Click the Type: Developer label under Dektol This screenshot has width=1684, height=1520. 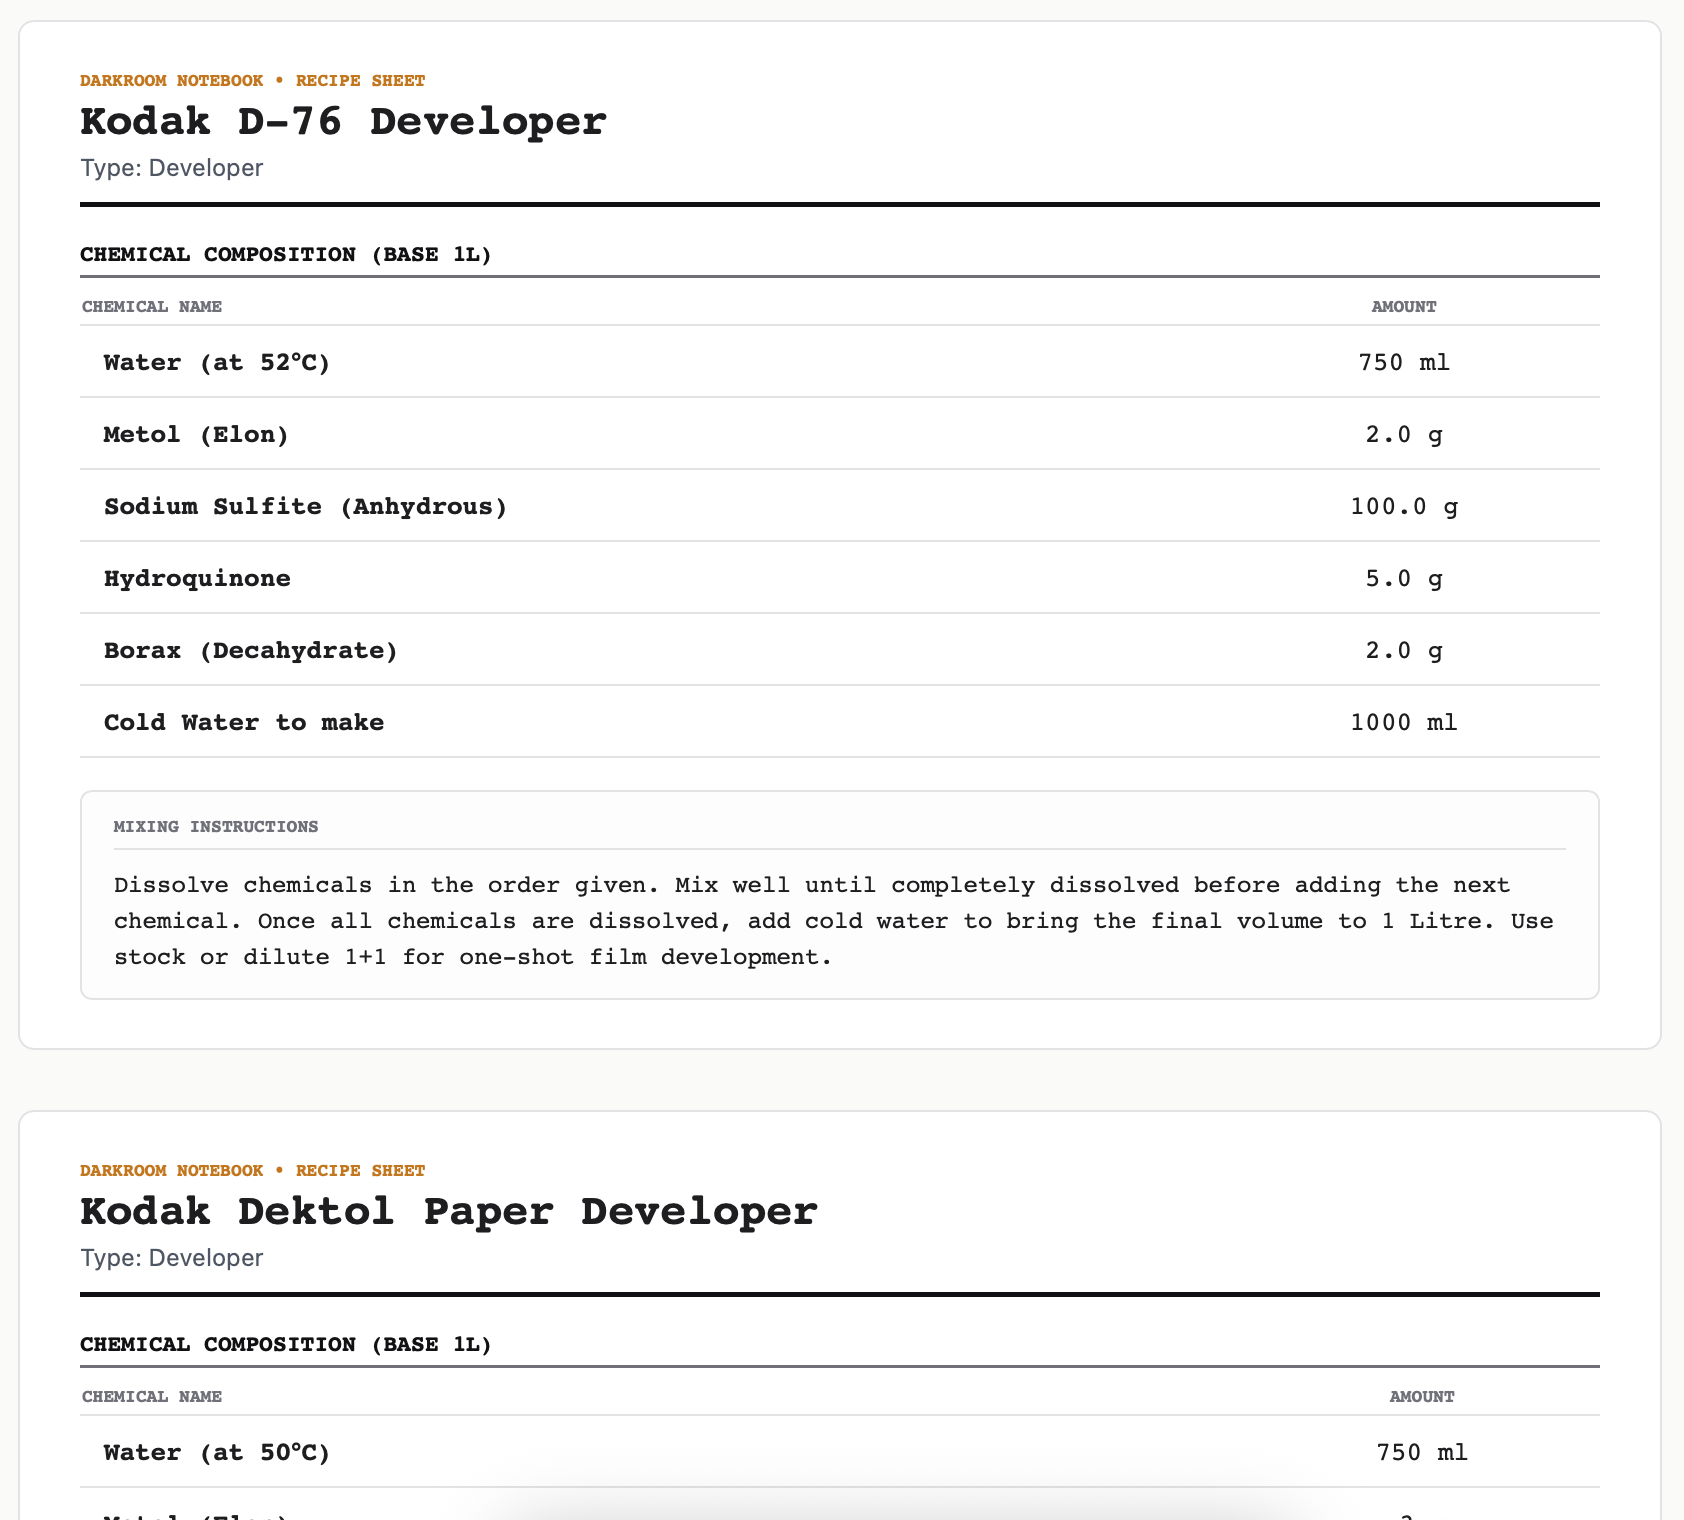(x=172, y=1257)
